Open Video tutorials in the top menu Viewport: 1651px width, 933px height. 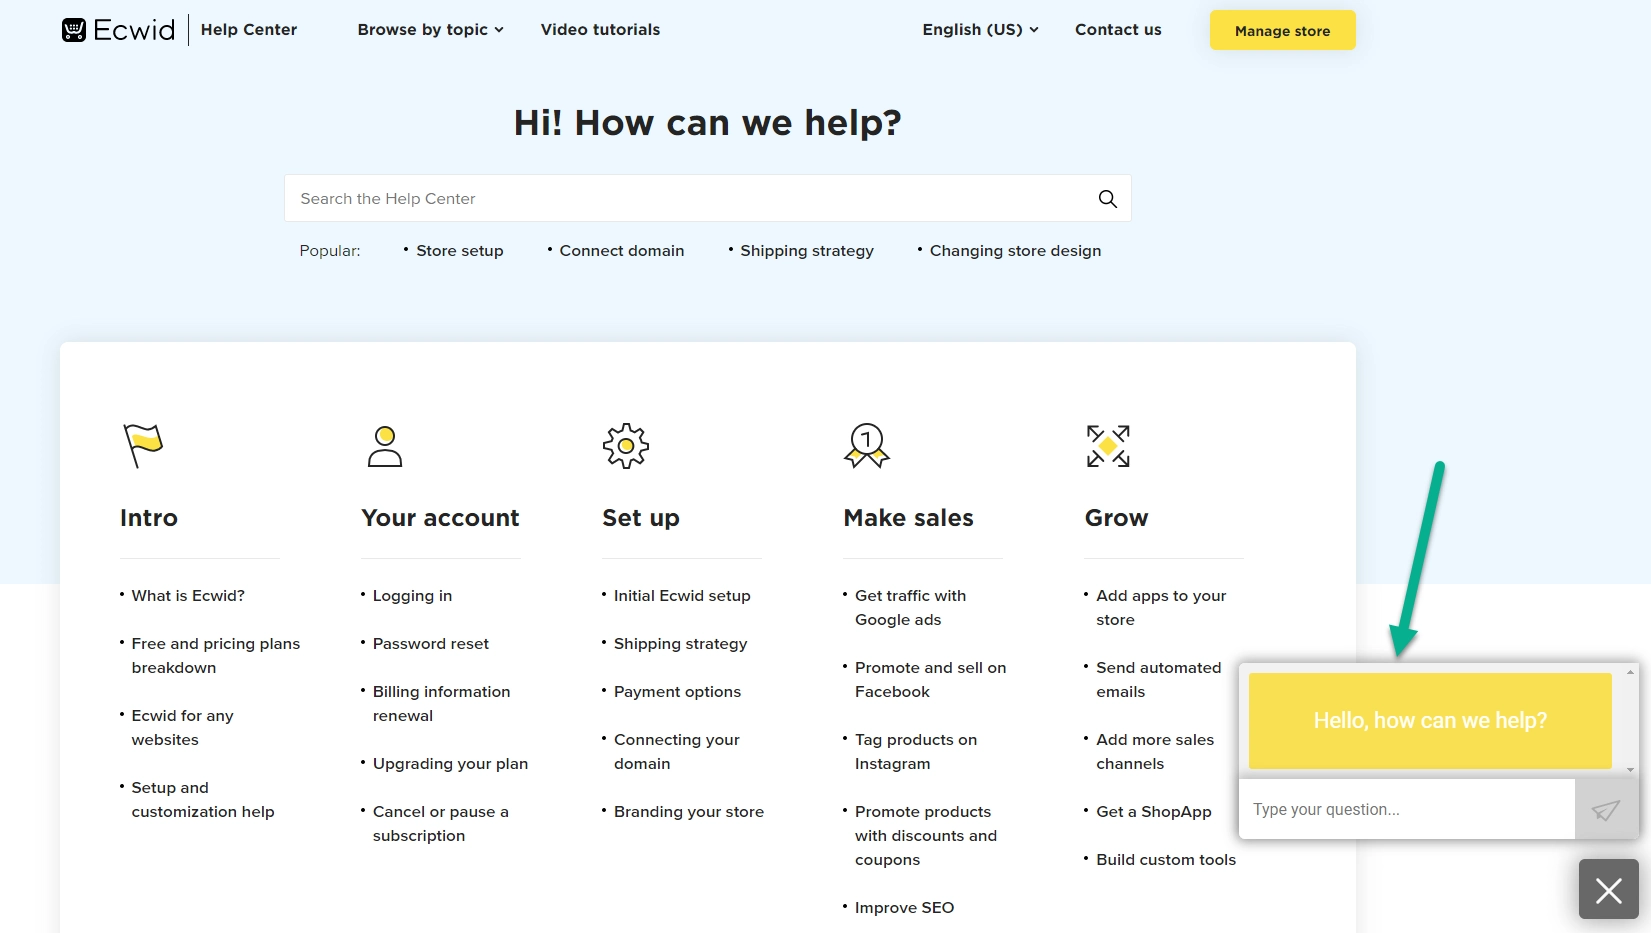[x=600, y=30]
